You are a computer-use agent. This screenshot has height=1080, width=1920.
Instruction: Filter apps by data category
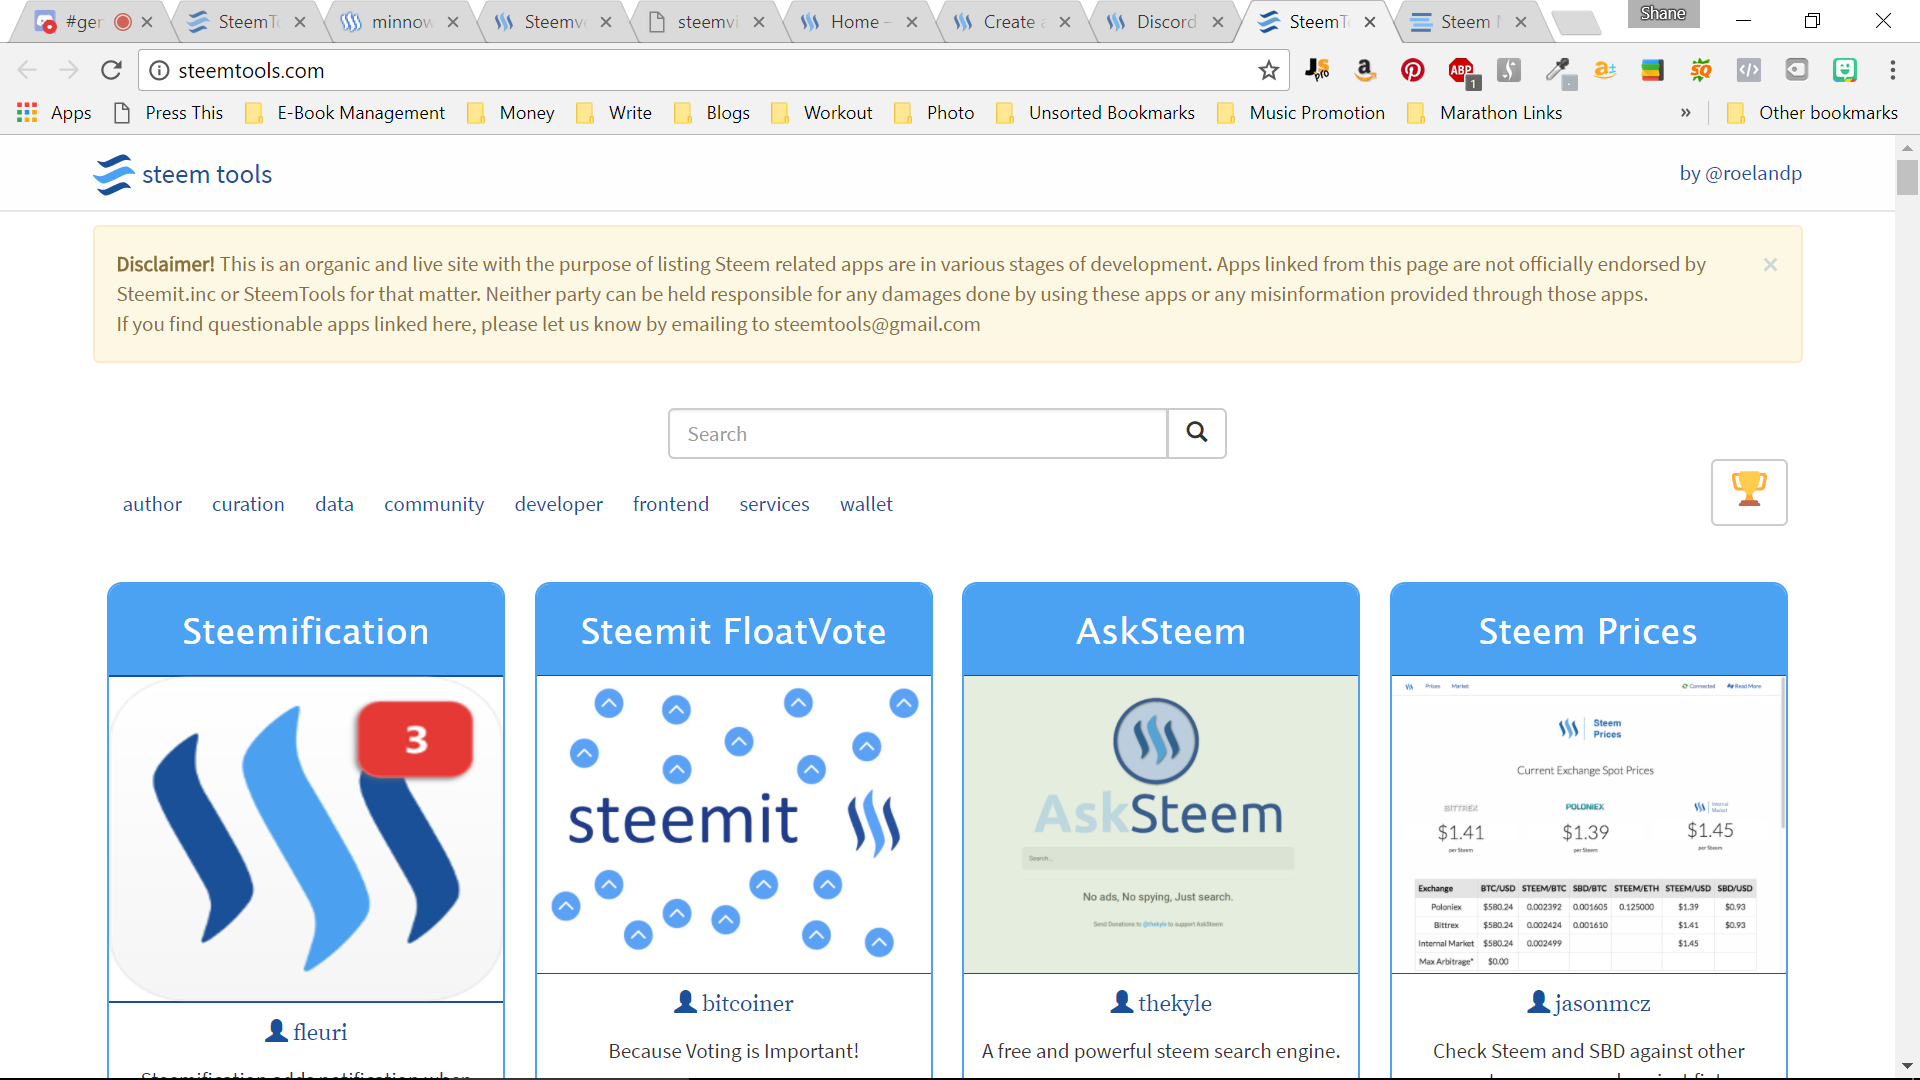[334, 504]
